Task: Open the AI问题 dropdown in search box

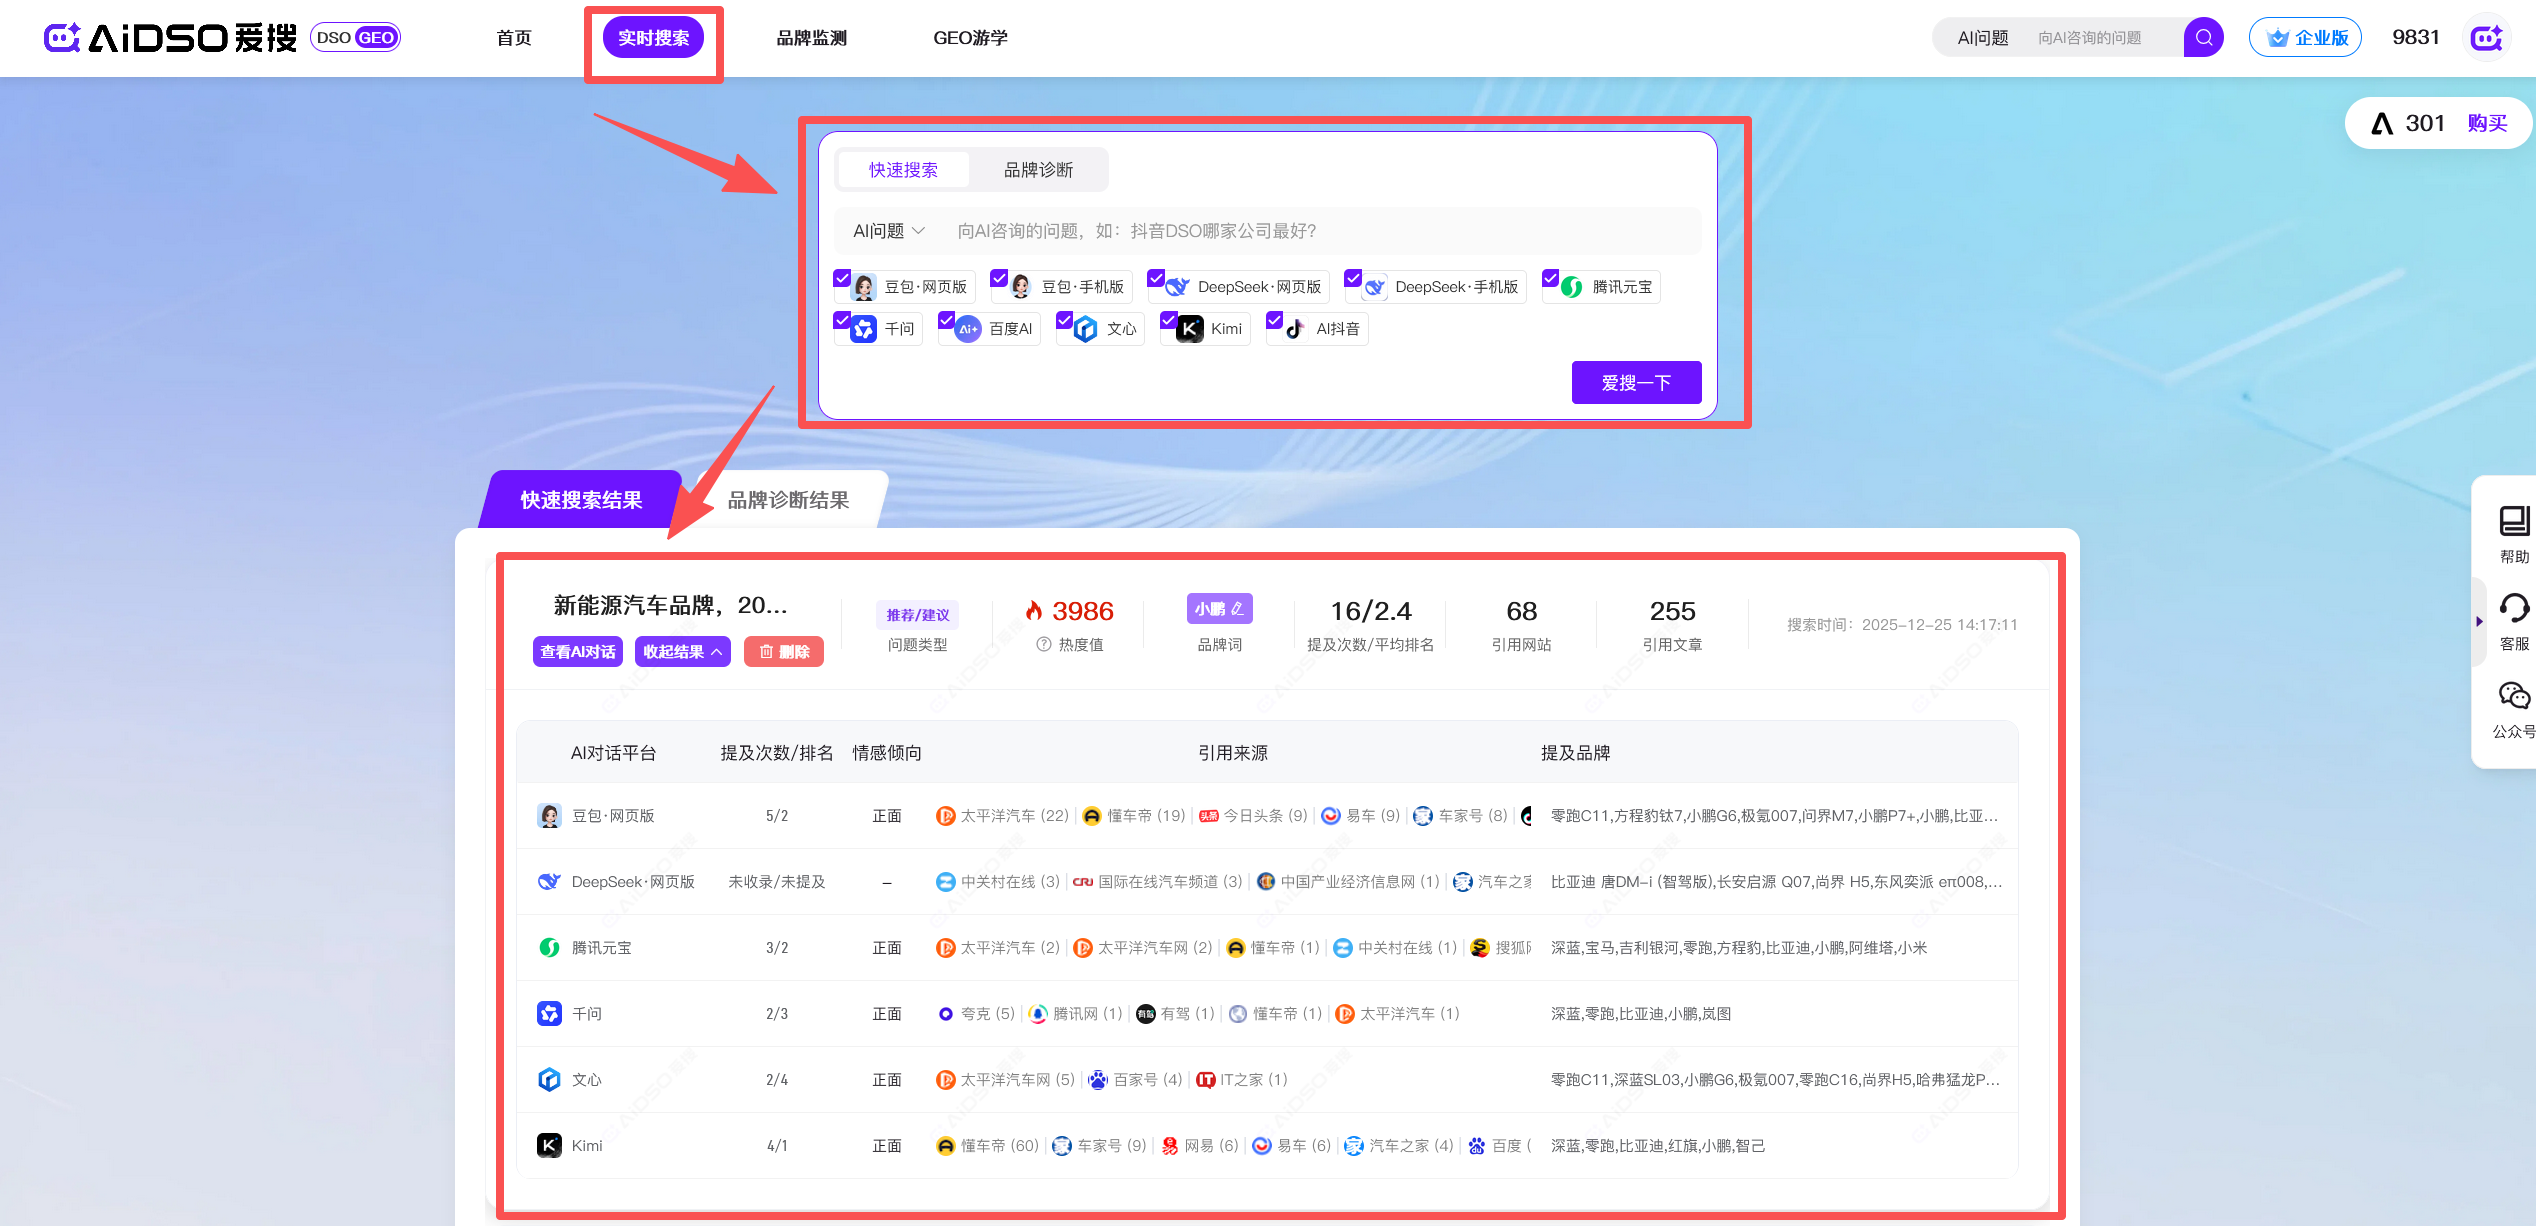Action: [888, 231]
